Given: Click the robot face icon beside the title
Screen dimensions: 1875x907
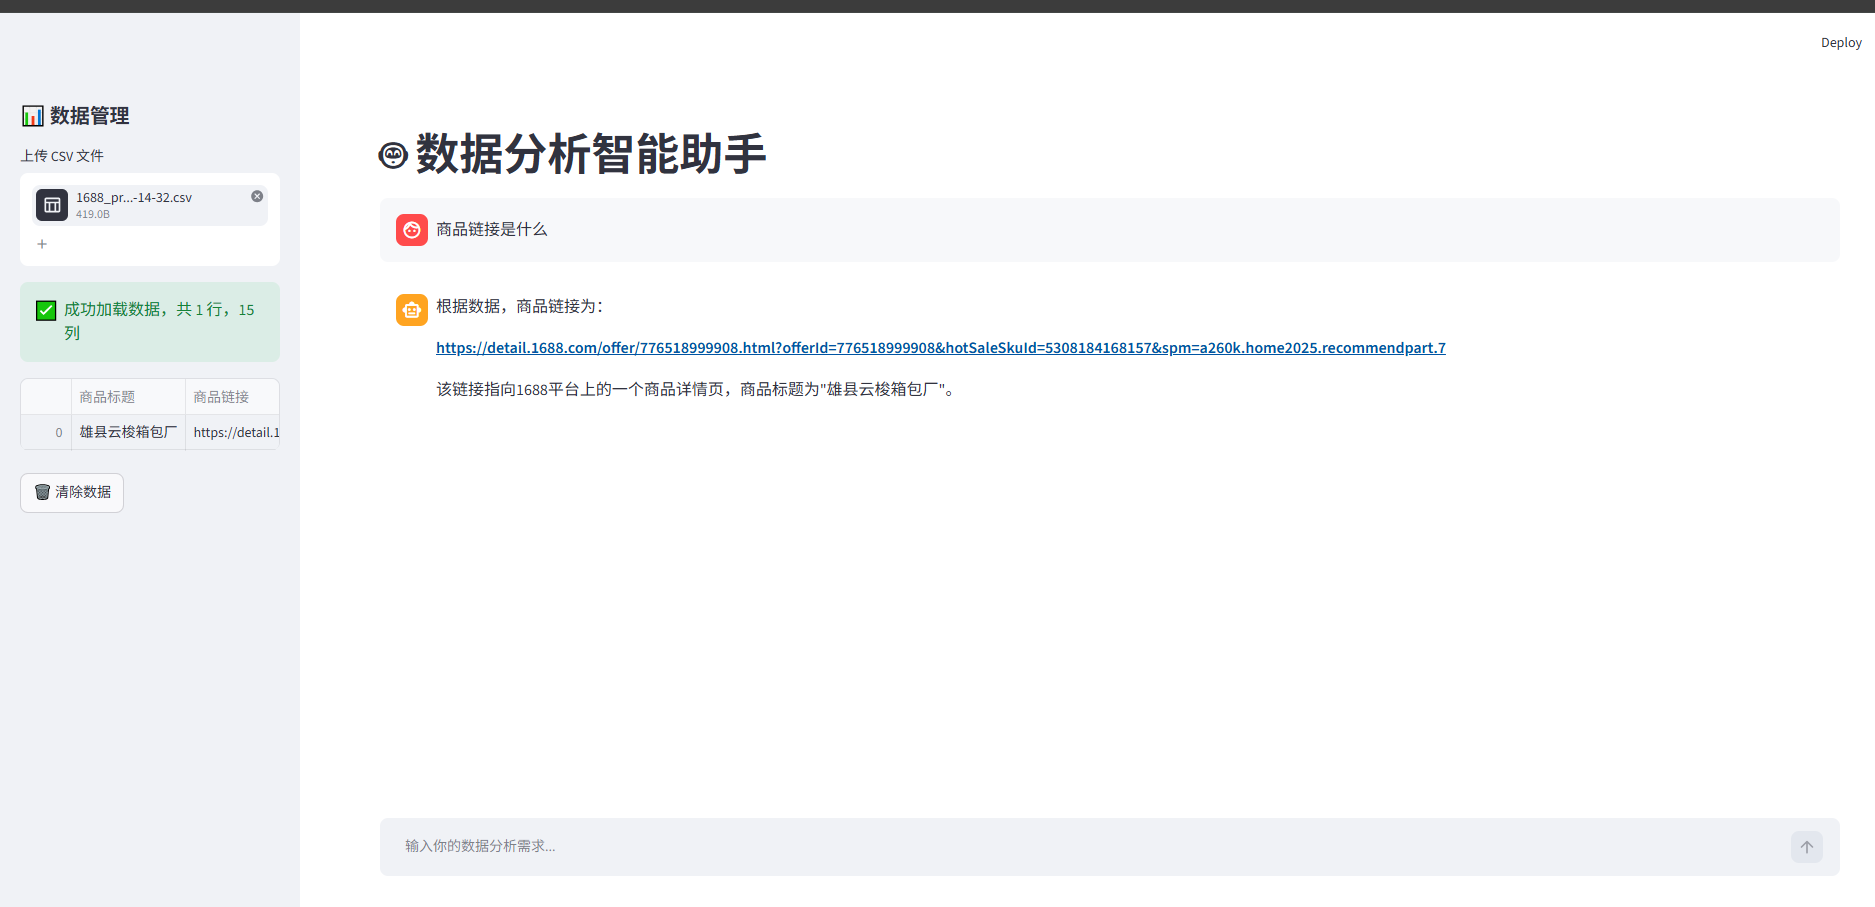Looking at the screenshot, I should click(393, 155).
